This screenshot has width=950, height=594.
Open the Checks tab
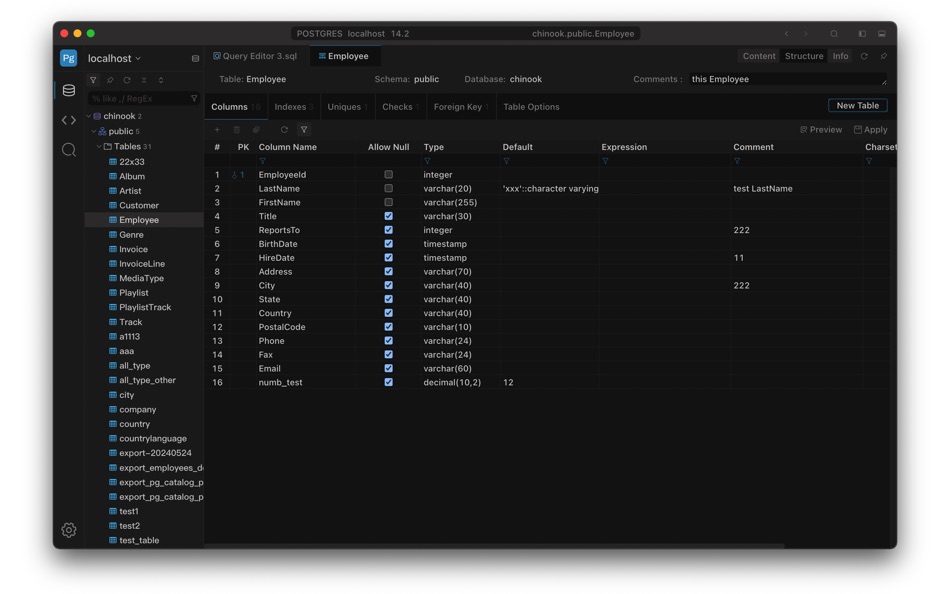[x=400, y=107]
